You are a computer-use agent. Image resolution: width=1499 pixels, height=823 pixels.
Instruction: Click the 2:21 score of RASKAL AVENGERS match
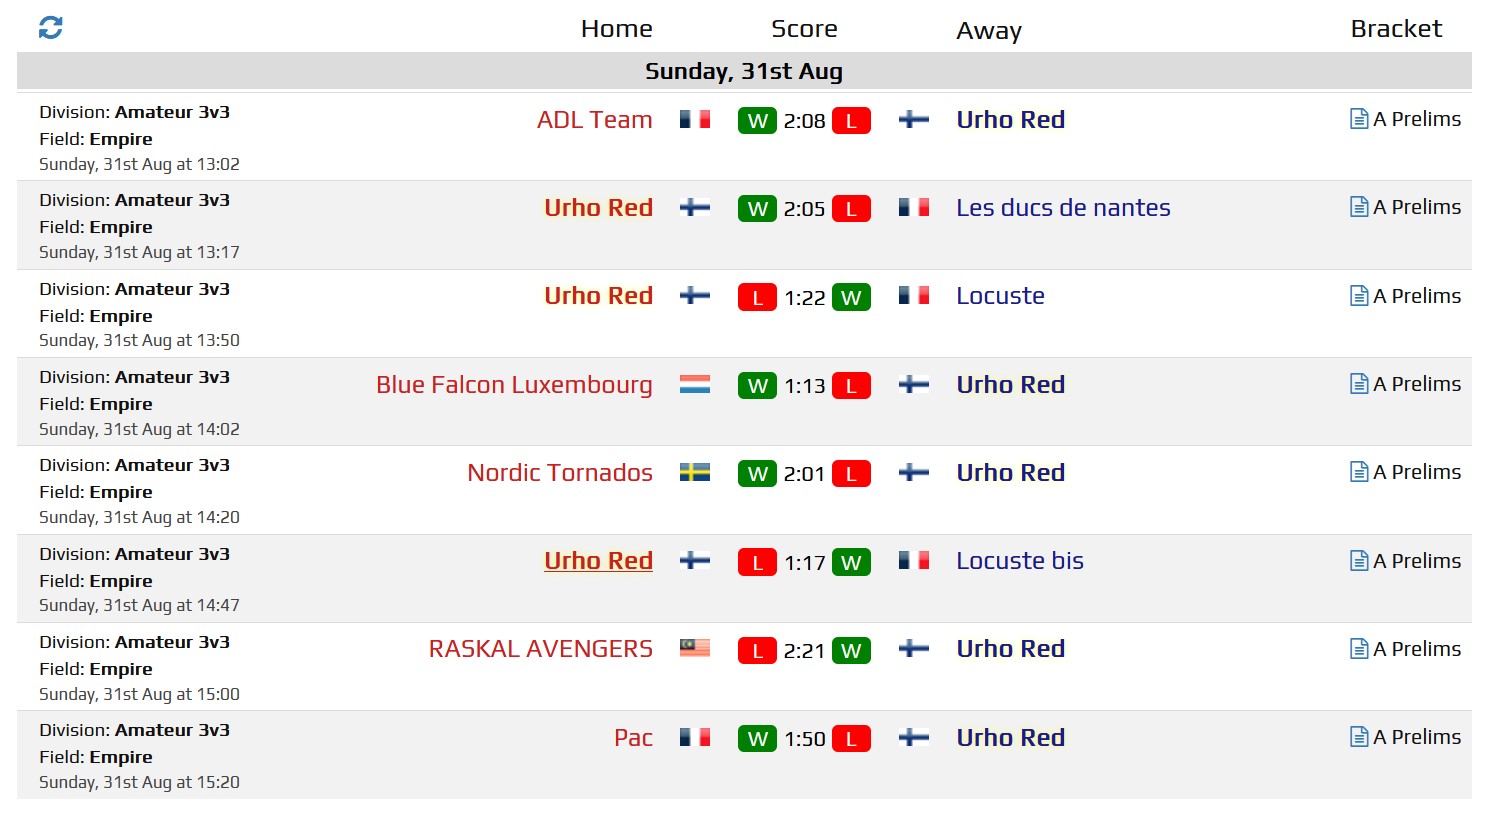tap(804, 651)
